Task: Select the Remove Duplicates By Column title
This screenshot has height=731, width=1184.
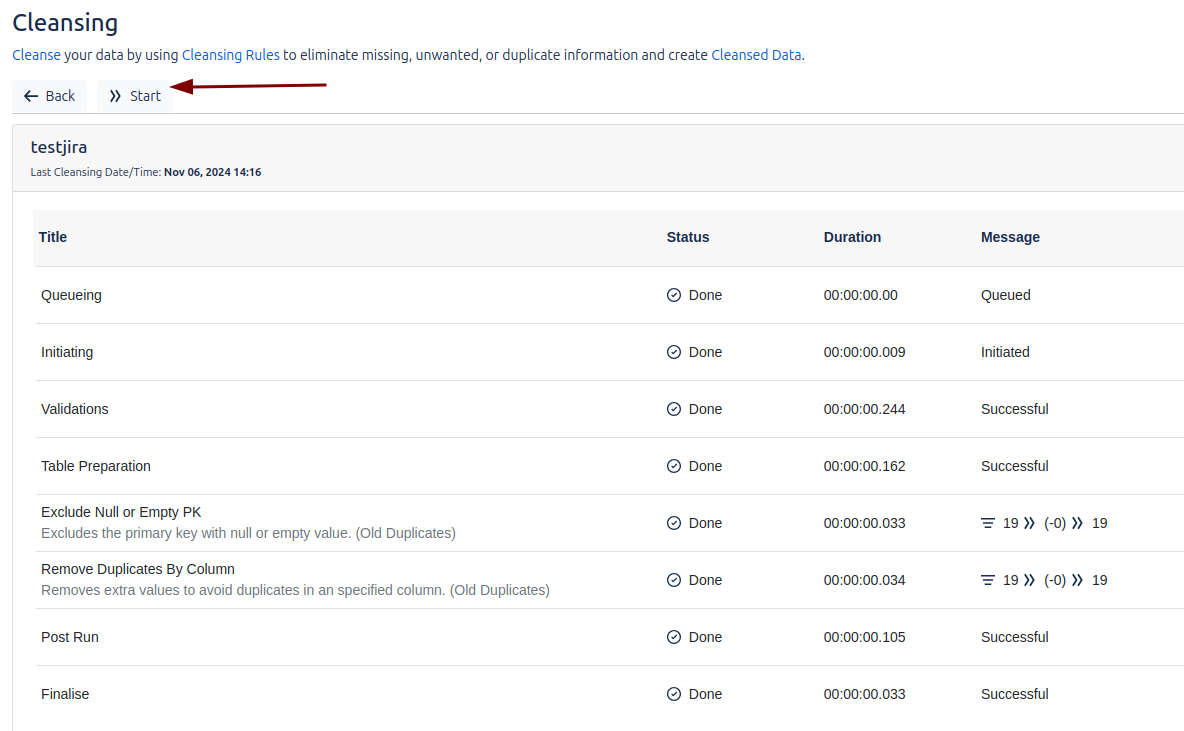Action: (138, 569)
